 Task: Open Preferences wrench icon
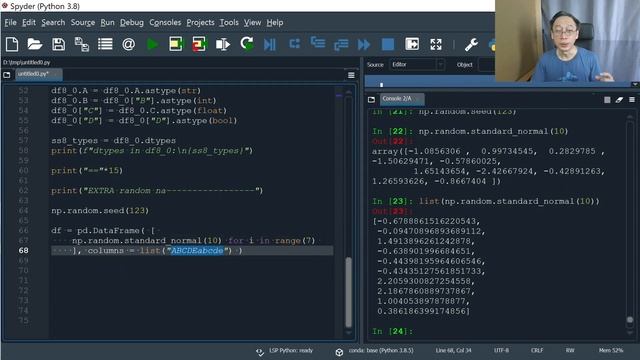[471, 44]
